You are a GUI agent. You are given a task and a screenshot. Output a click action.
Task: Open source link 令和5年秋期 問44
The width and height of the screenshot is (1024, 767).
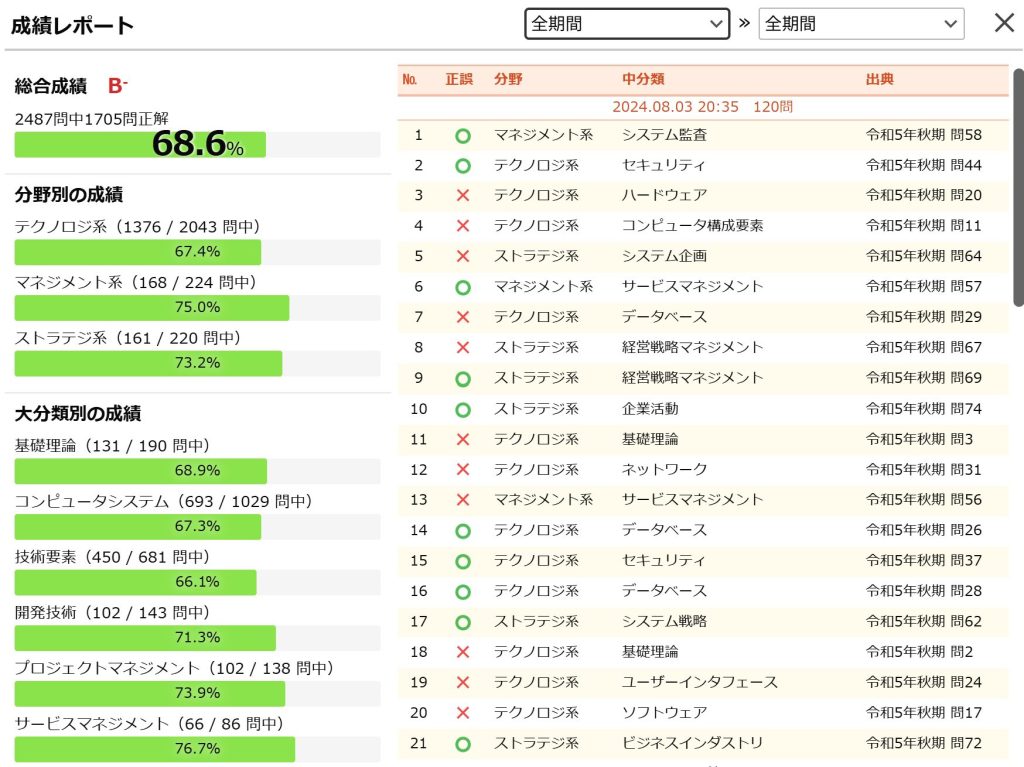(x=923, y=165)
